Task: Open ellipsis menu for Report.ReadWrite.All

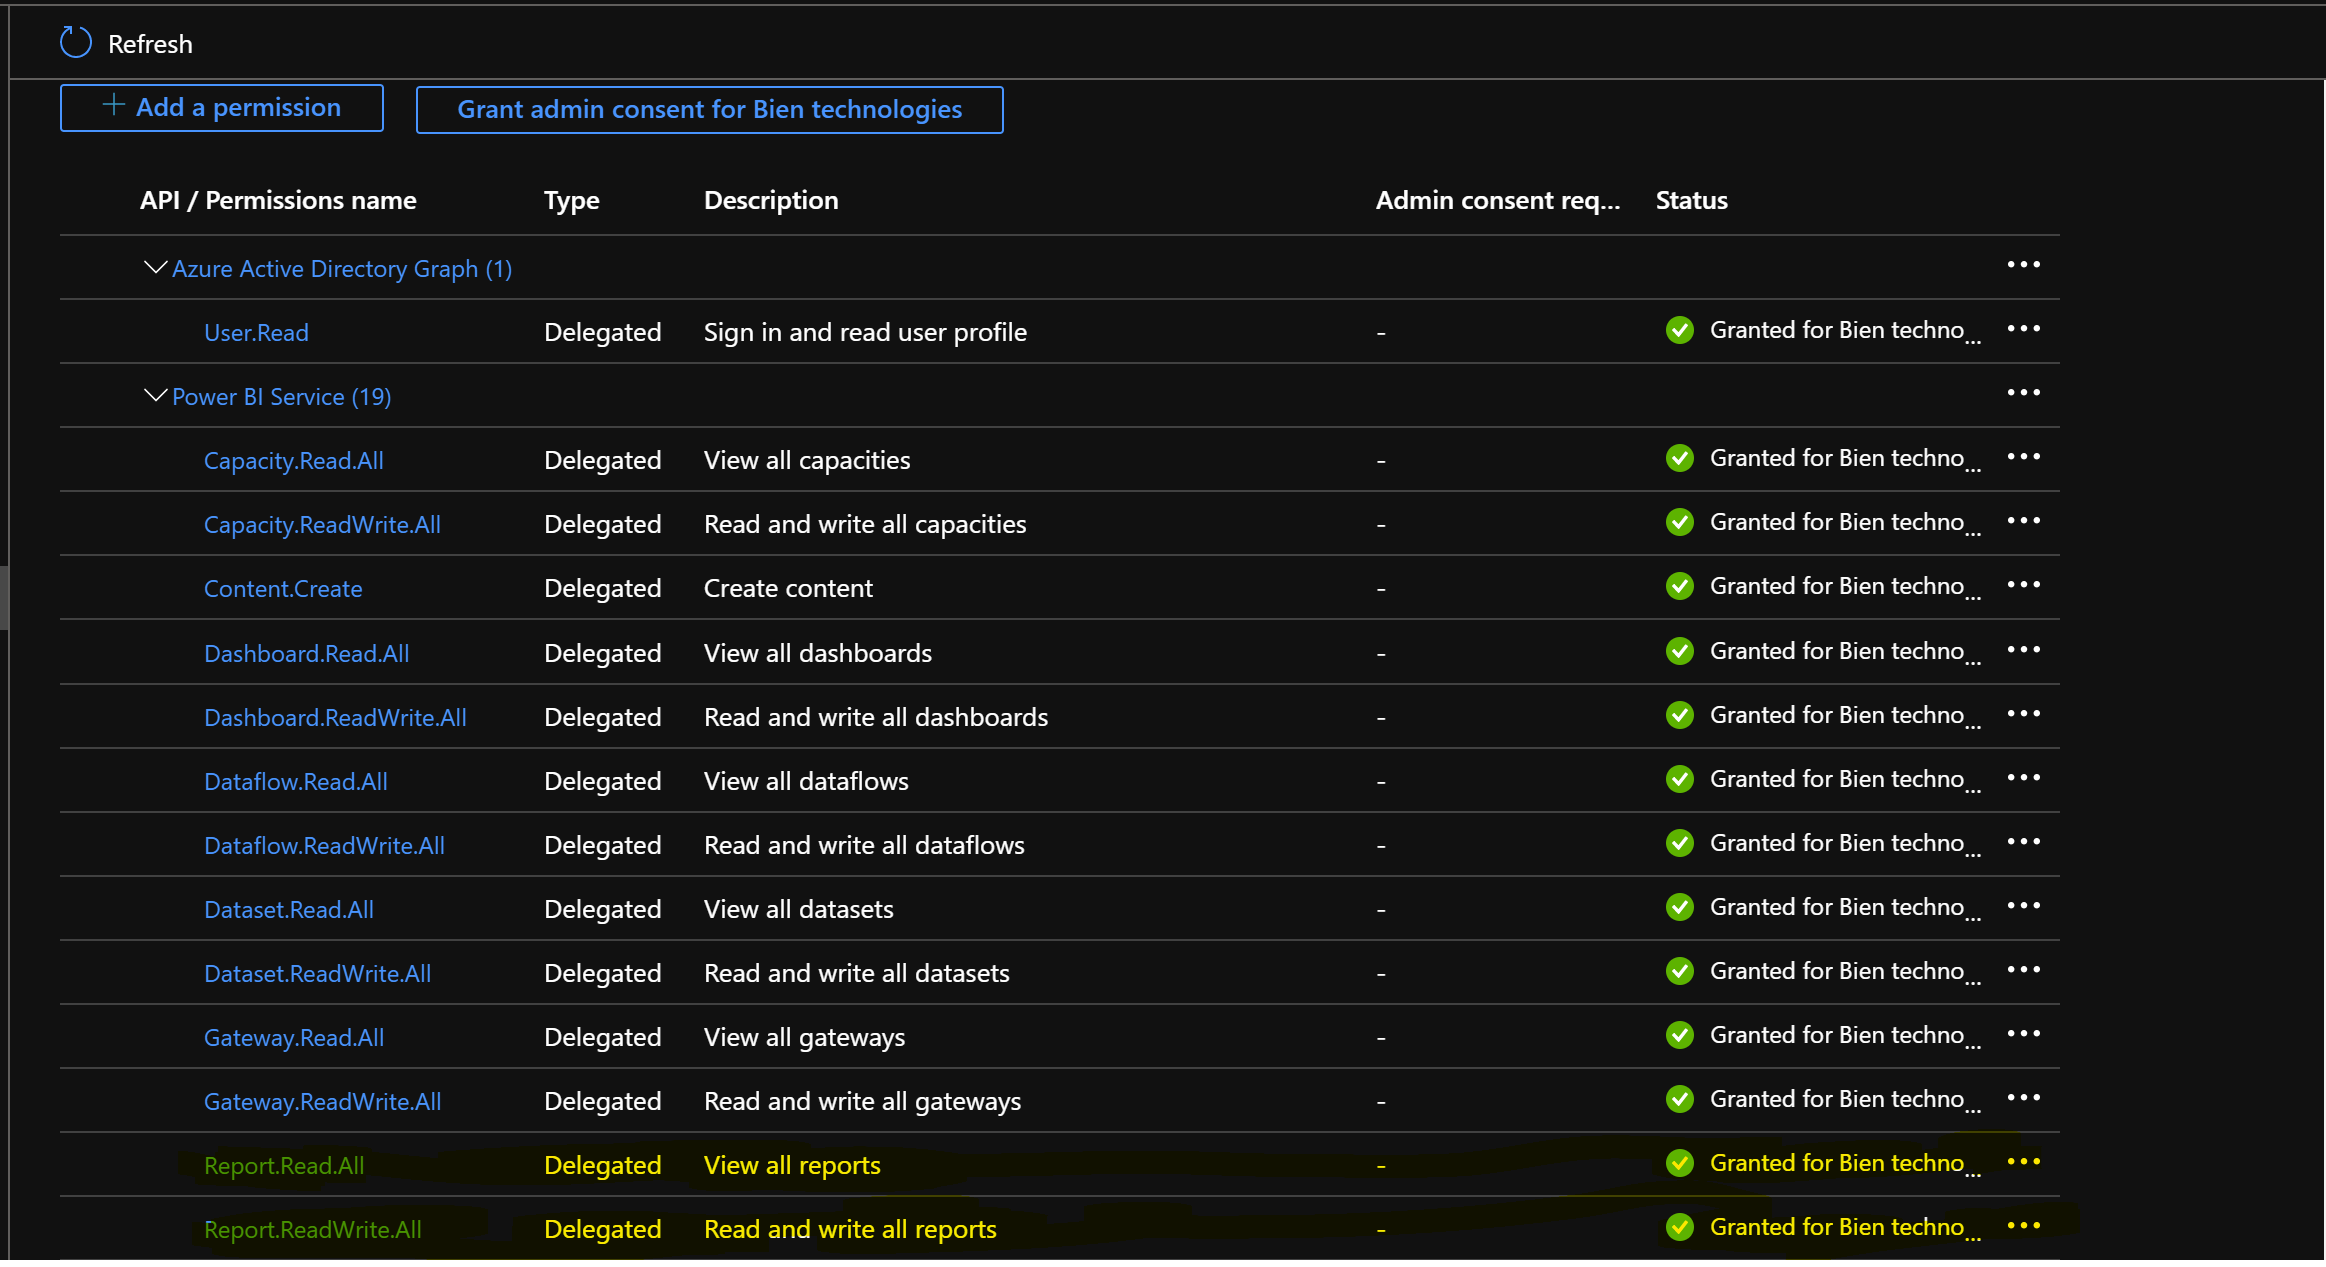Action: coord(2024,1226)
